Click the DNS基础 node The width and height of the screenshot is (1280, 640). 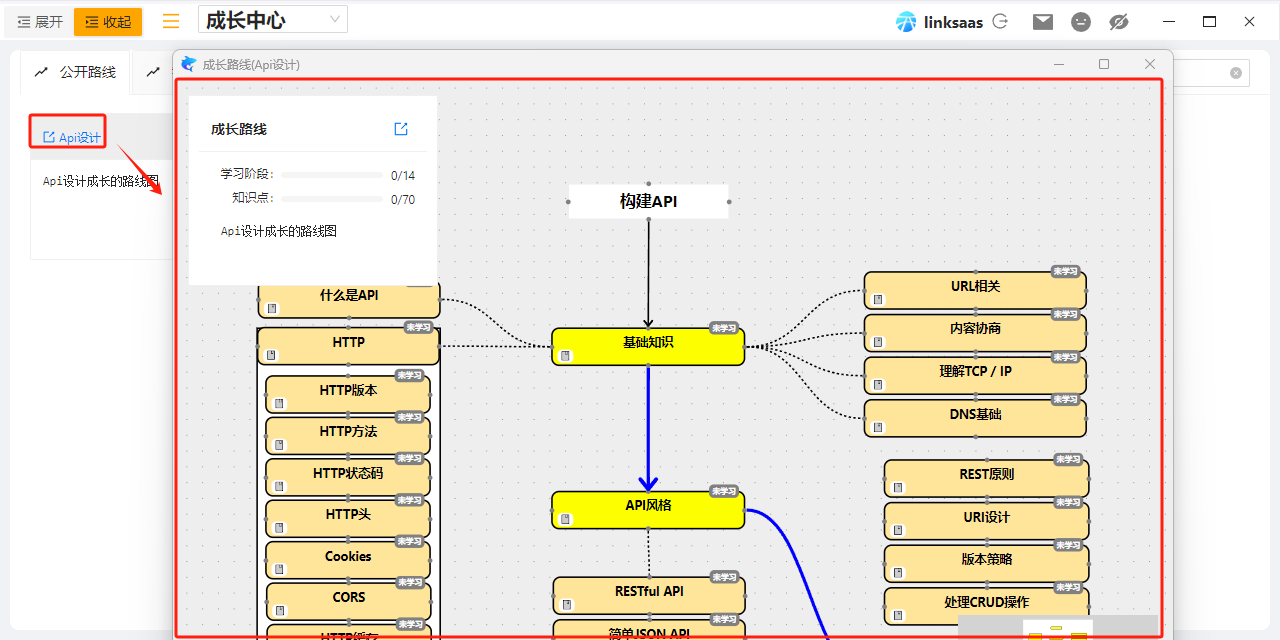click(x=975, y=418)
